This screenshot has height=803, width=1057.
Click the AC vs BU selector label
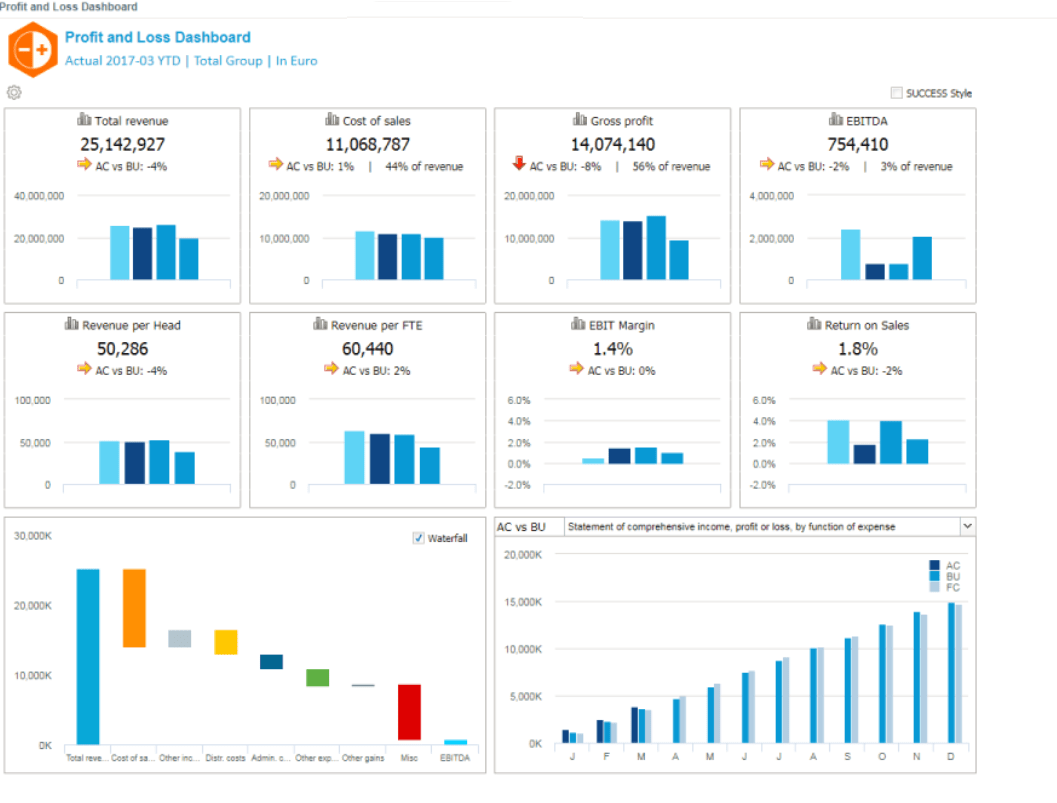pyautogui.click(x=522, y=526)
